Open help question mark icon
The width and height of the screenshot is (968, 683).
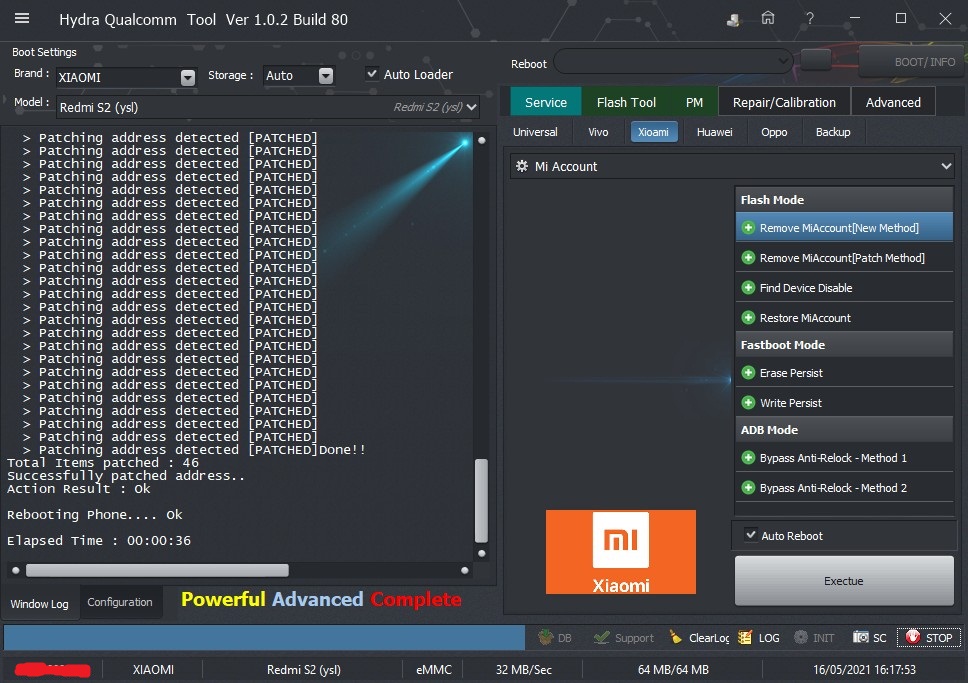(x=809, y=19)
